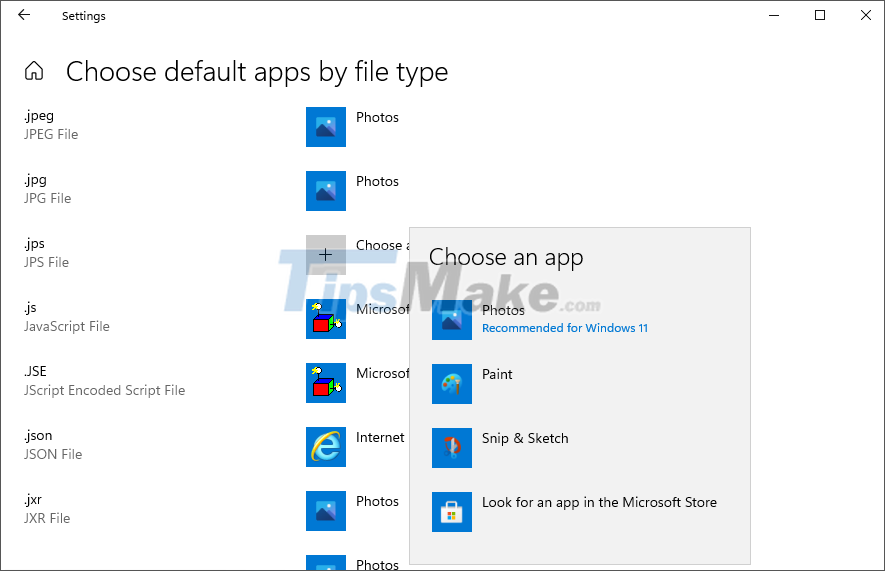Maximize the Settings window
Viewport: 885px width, 571px height.
pyautogui.click(x=820, y=15)
